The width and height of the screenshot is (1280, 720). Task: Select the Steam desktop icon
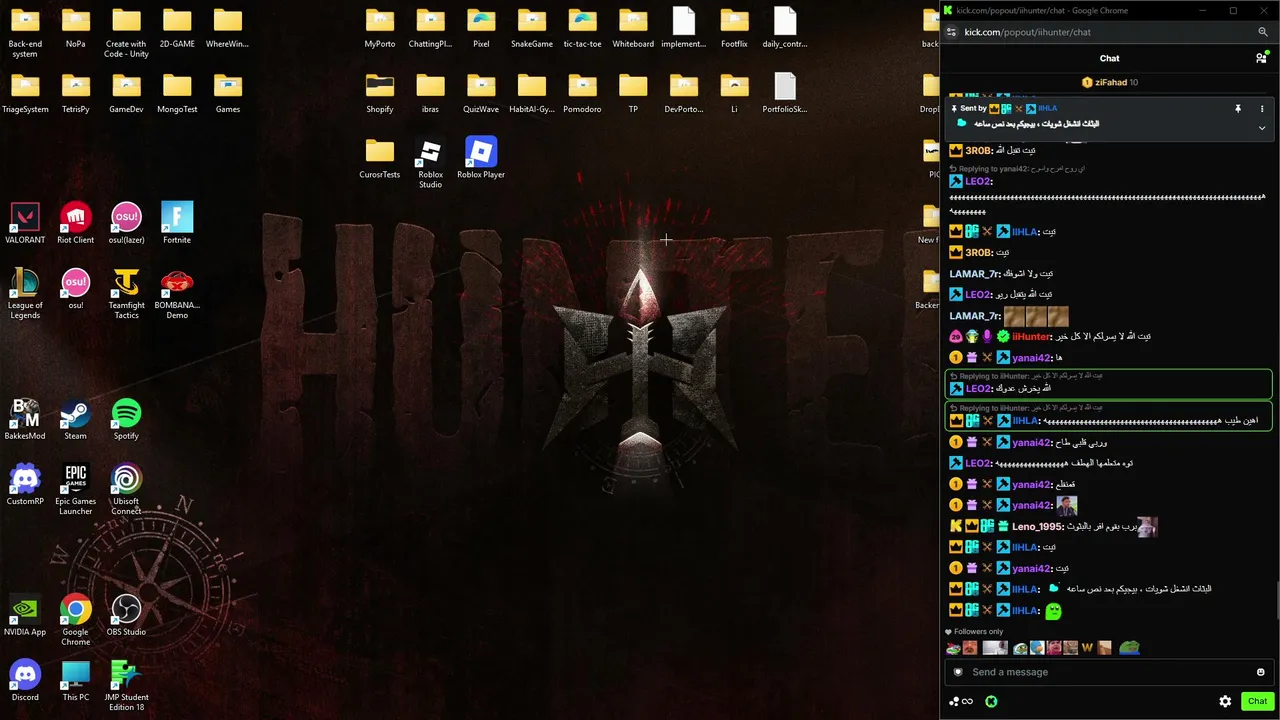coord(76,419)
